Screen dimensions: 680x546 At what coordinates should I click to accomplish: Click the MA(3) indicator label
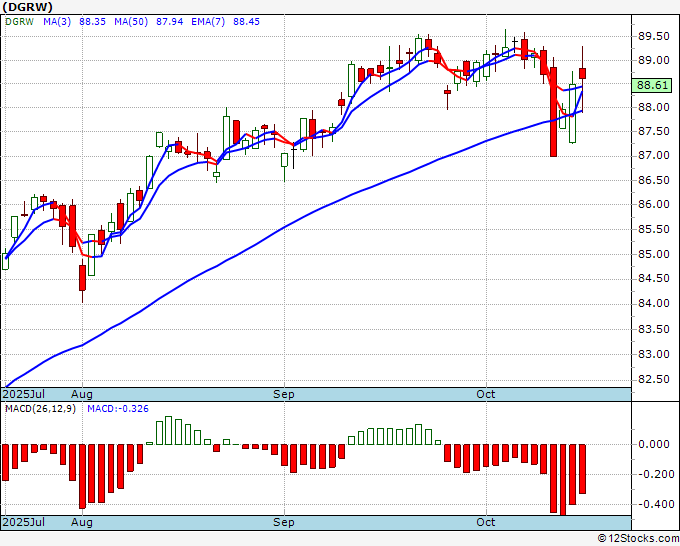point(57,22)
